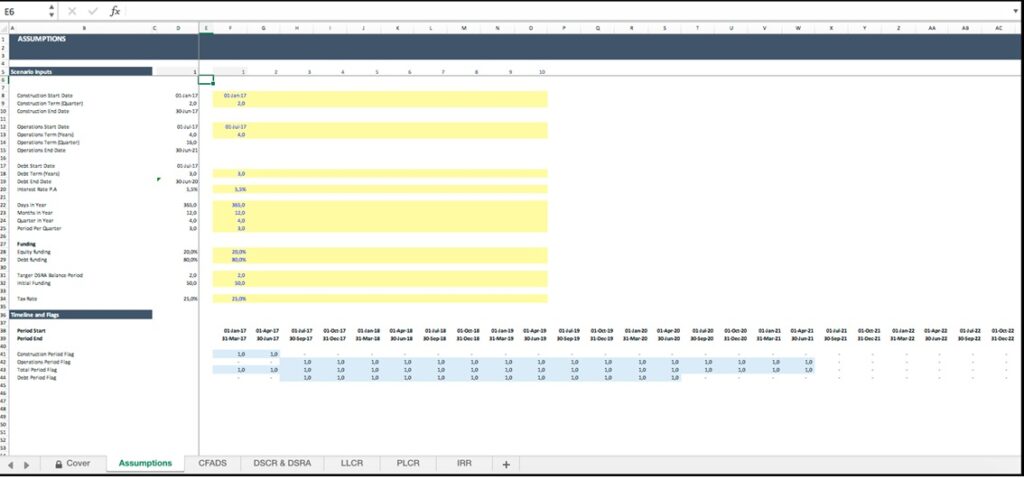Switch to the CFADS sheet tab
Screen dimensions: 1024x479
(212, 464)
